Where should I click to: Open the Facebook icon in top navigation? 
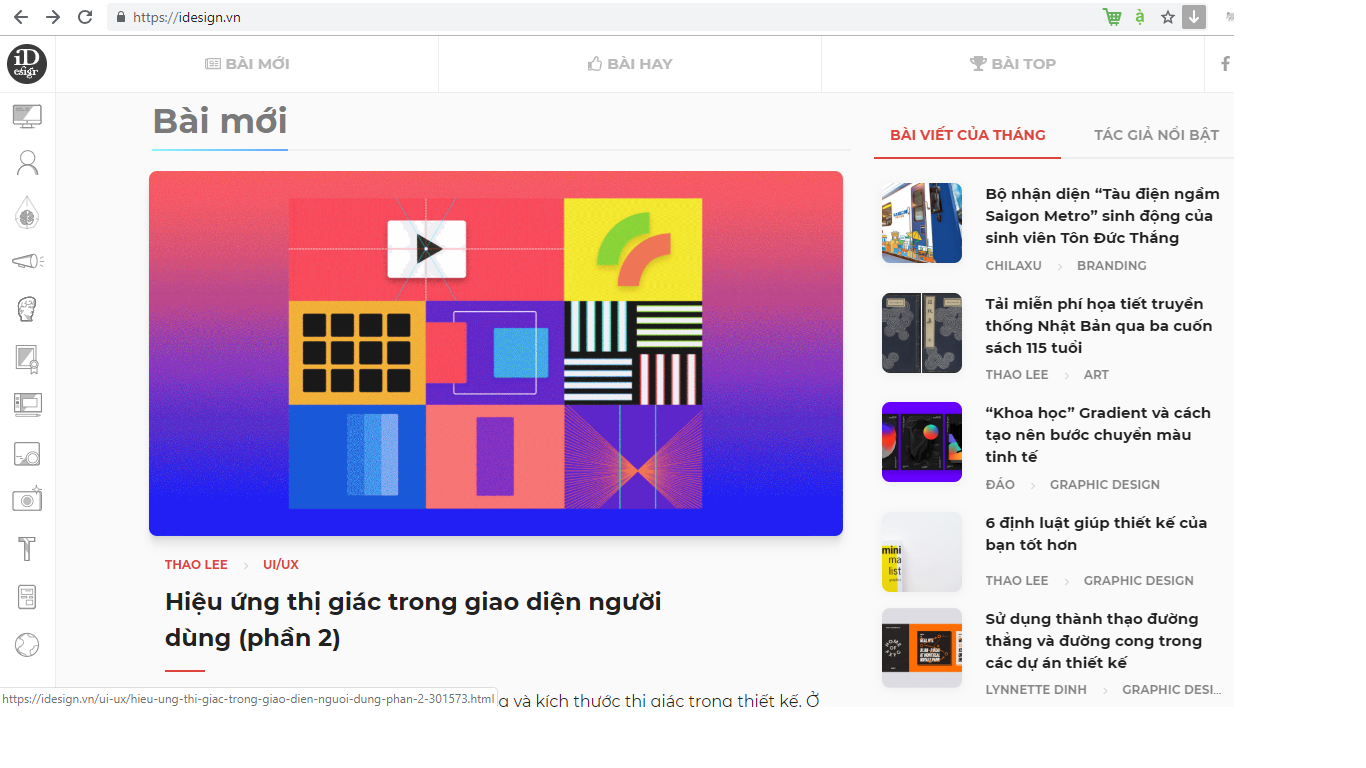point(1225,64)
